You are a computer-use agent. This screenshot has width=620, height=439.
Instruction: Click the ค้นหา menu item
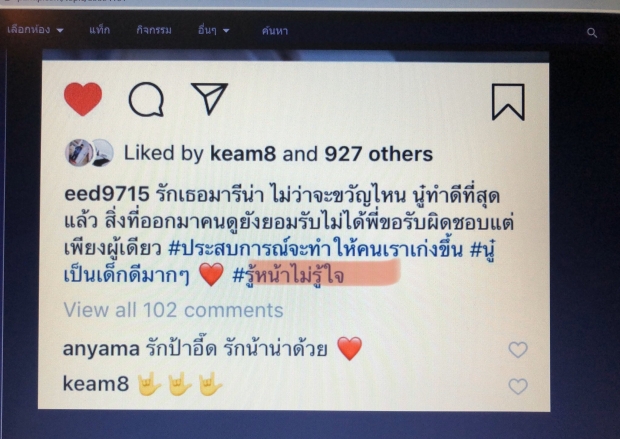point(275,30)
